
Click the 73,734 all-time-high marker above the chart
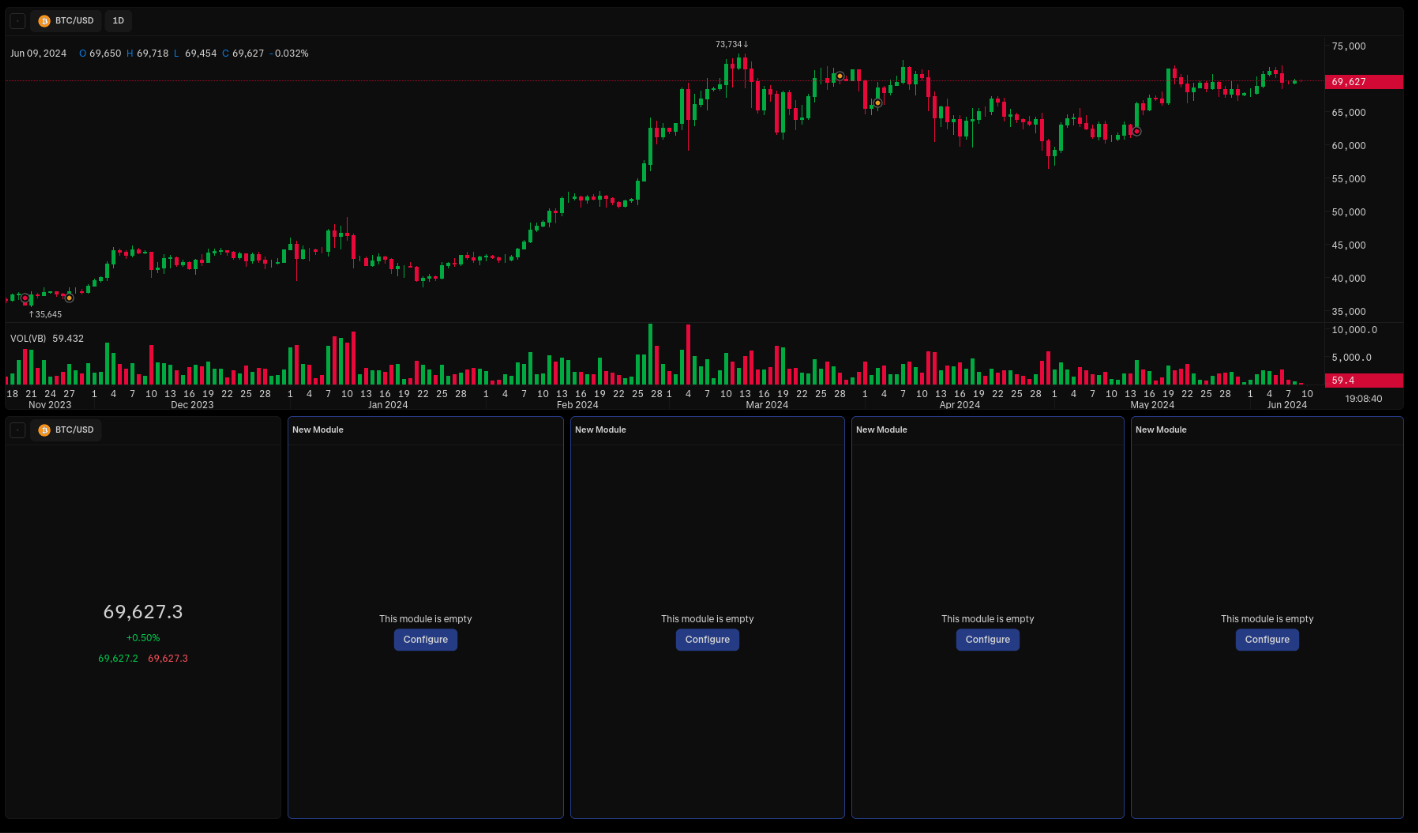pyautogui.click(x=731, y=44)
